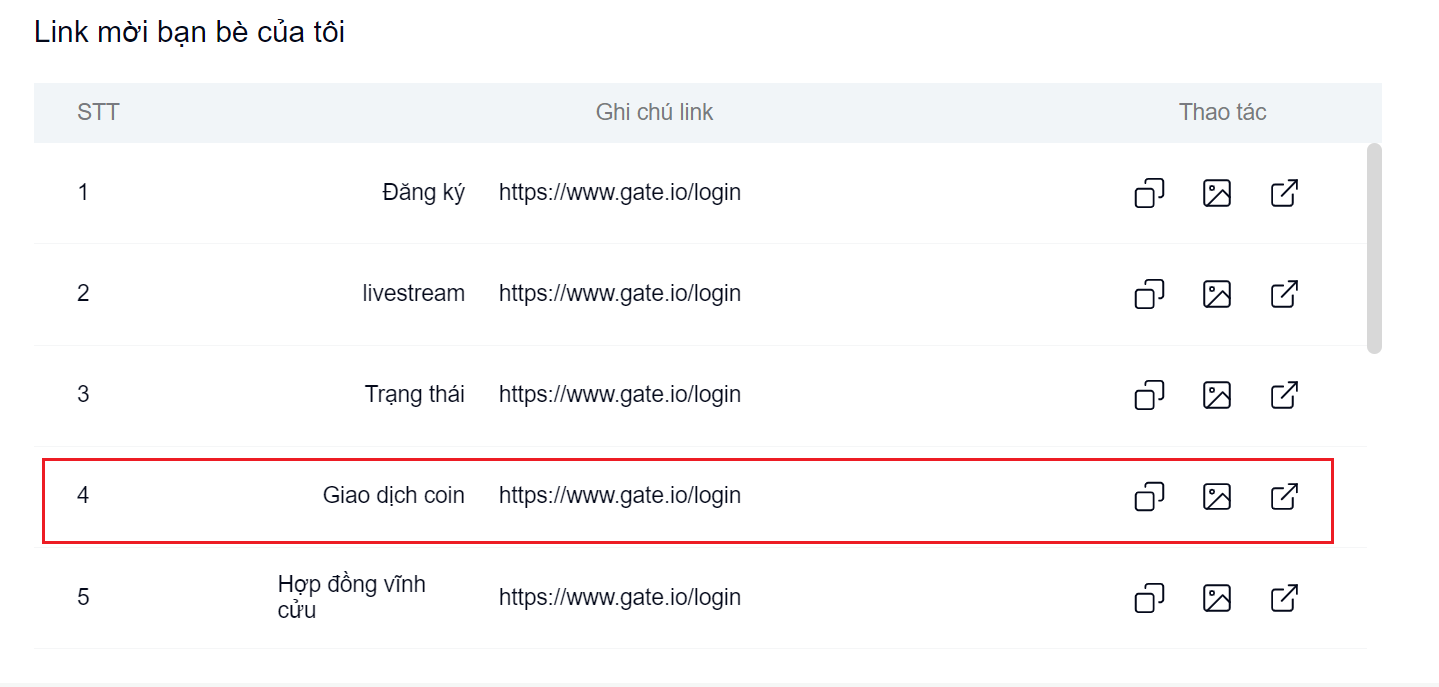The height and width of the screenshot is (687, 1439).
Task: Click the Đăng ký row URL text
Action: click(x=619, y=193)
